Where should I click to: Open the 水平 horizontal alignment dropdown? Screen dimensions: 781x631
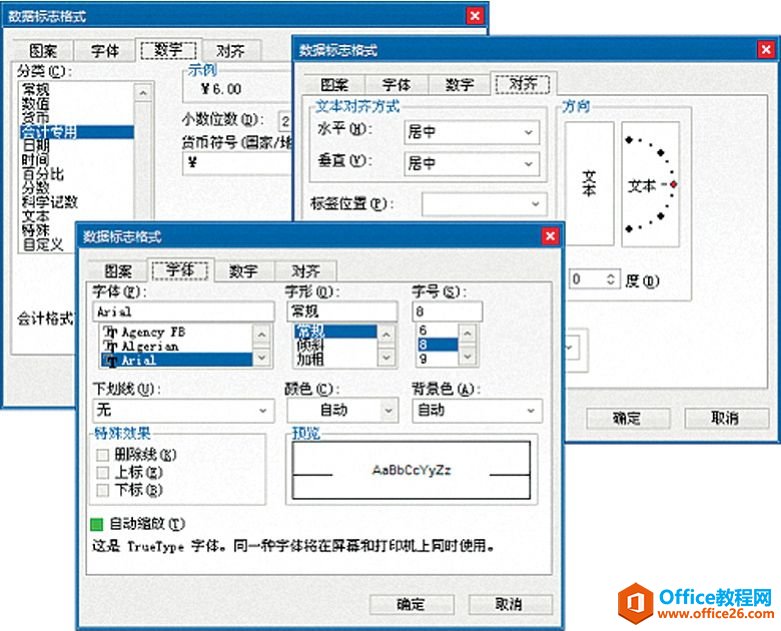471,132
